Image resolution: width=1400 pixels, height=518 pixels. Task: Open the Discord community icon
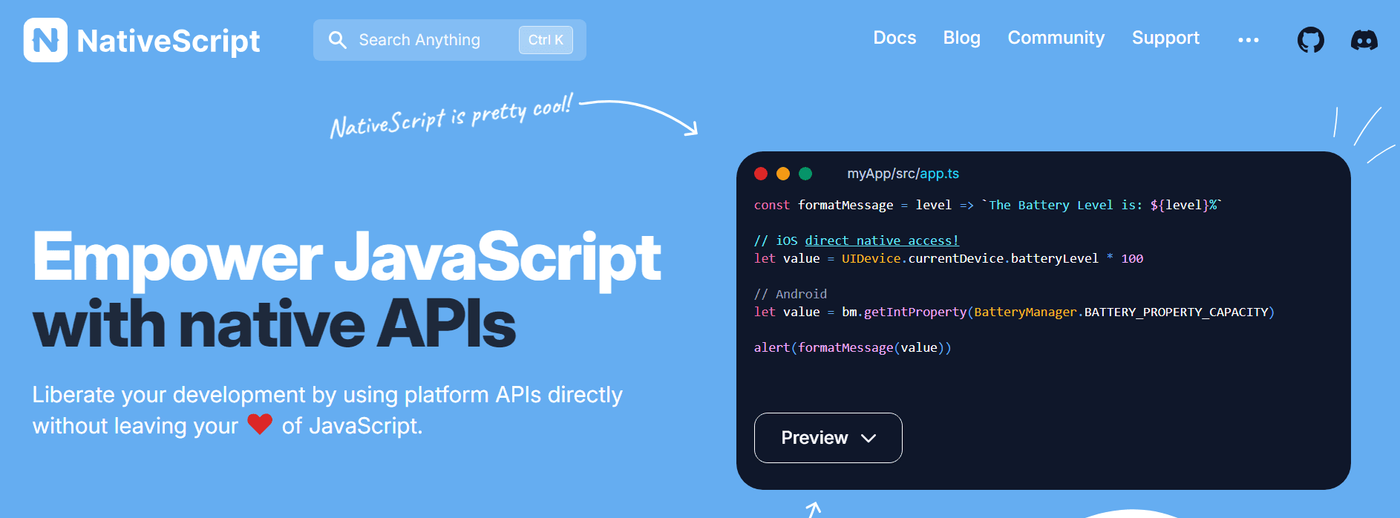[1364, 40]
